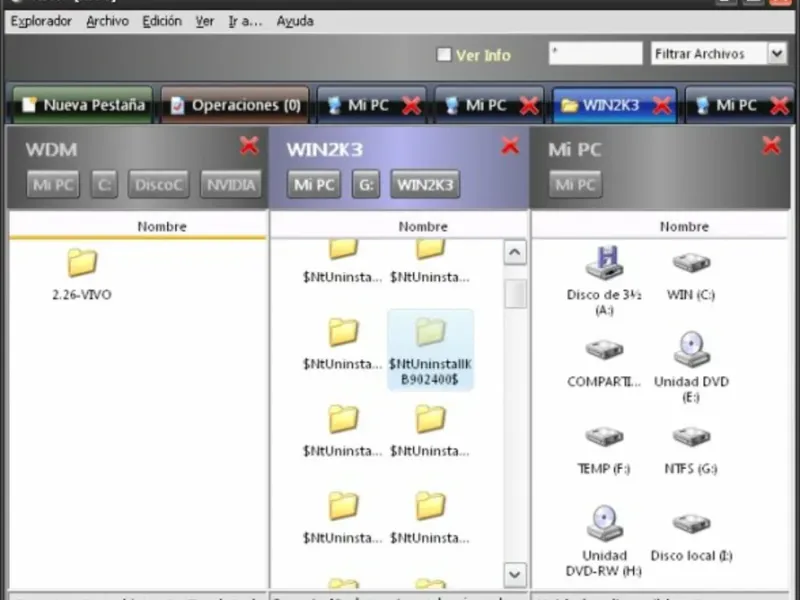
Task: Open the Edición menu
Action: tap(162, 21)
